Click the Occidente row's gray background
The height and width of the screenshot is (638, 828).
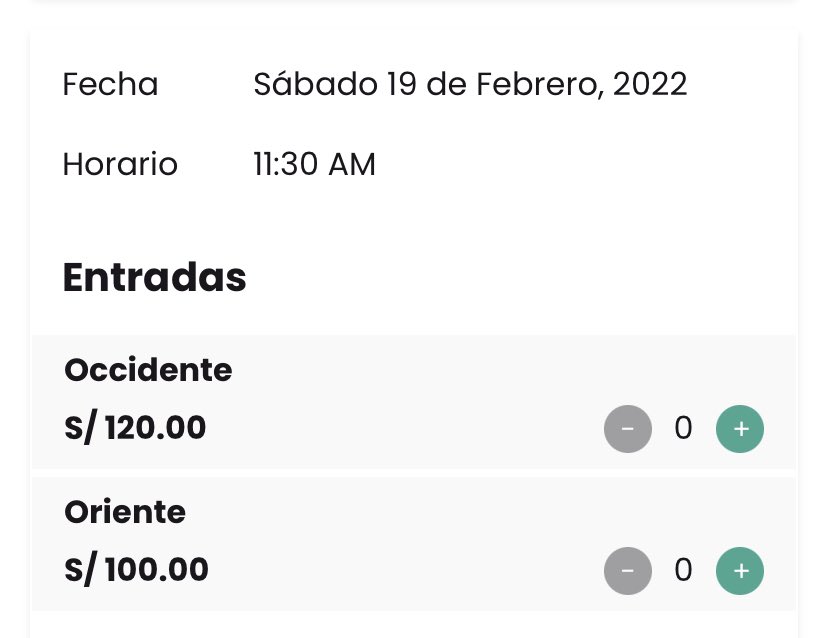pos(420,400)
